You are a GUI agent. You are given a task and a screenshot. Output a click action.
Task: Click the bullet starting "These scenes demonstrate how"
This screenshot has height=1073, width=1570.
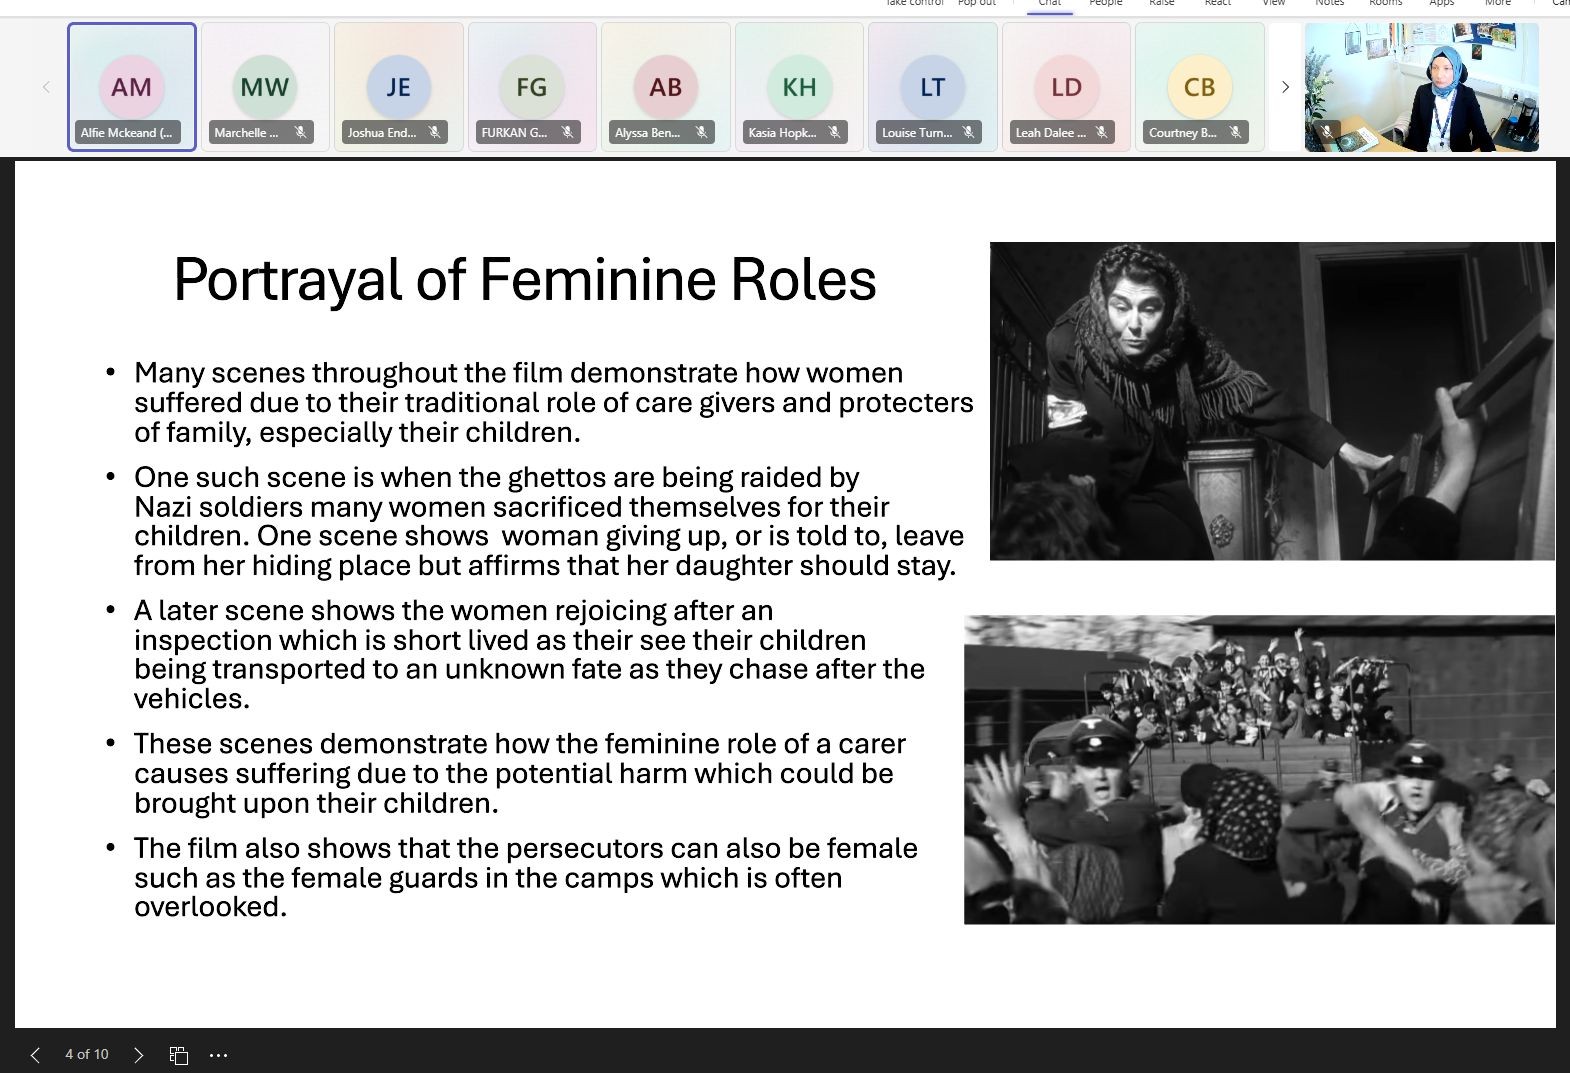pyautogui.click(x=519, y=773)
